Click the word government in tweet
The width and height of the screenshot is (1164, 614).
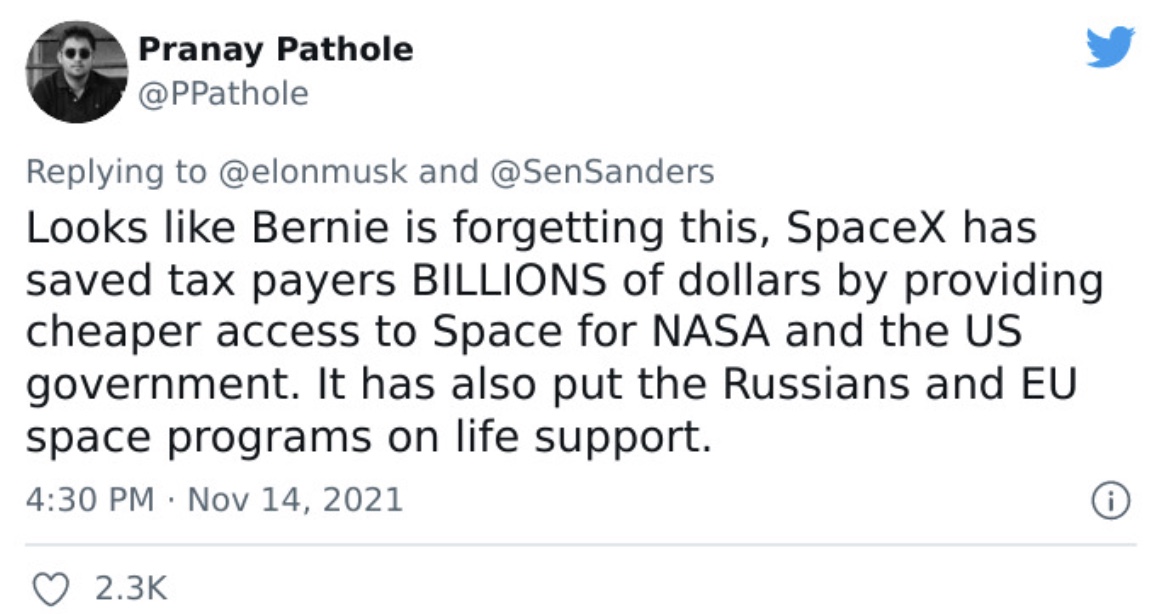pyautogui.click(x=157, y=386)
